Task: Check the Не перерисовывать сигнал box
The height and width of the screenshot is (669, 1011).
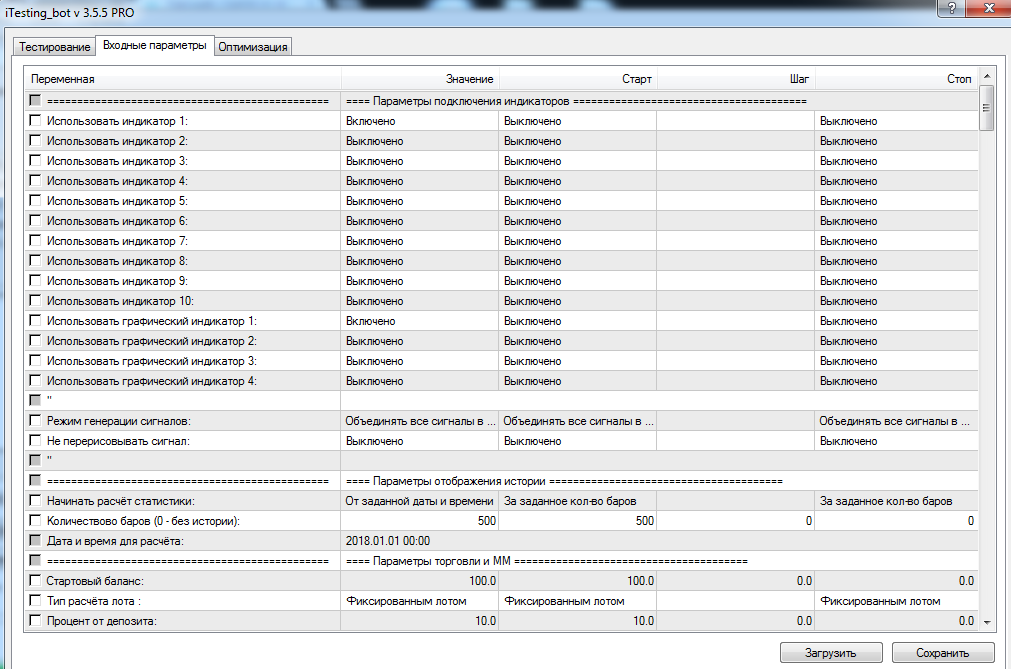Action: [36, 441]
